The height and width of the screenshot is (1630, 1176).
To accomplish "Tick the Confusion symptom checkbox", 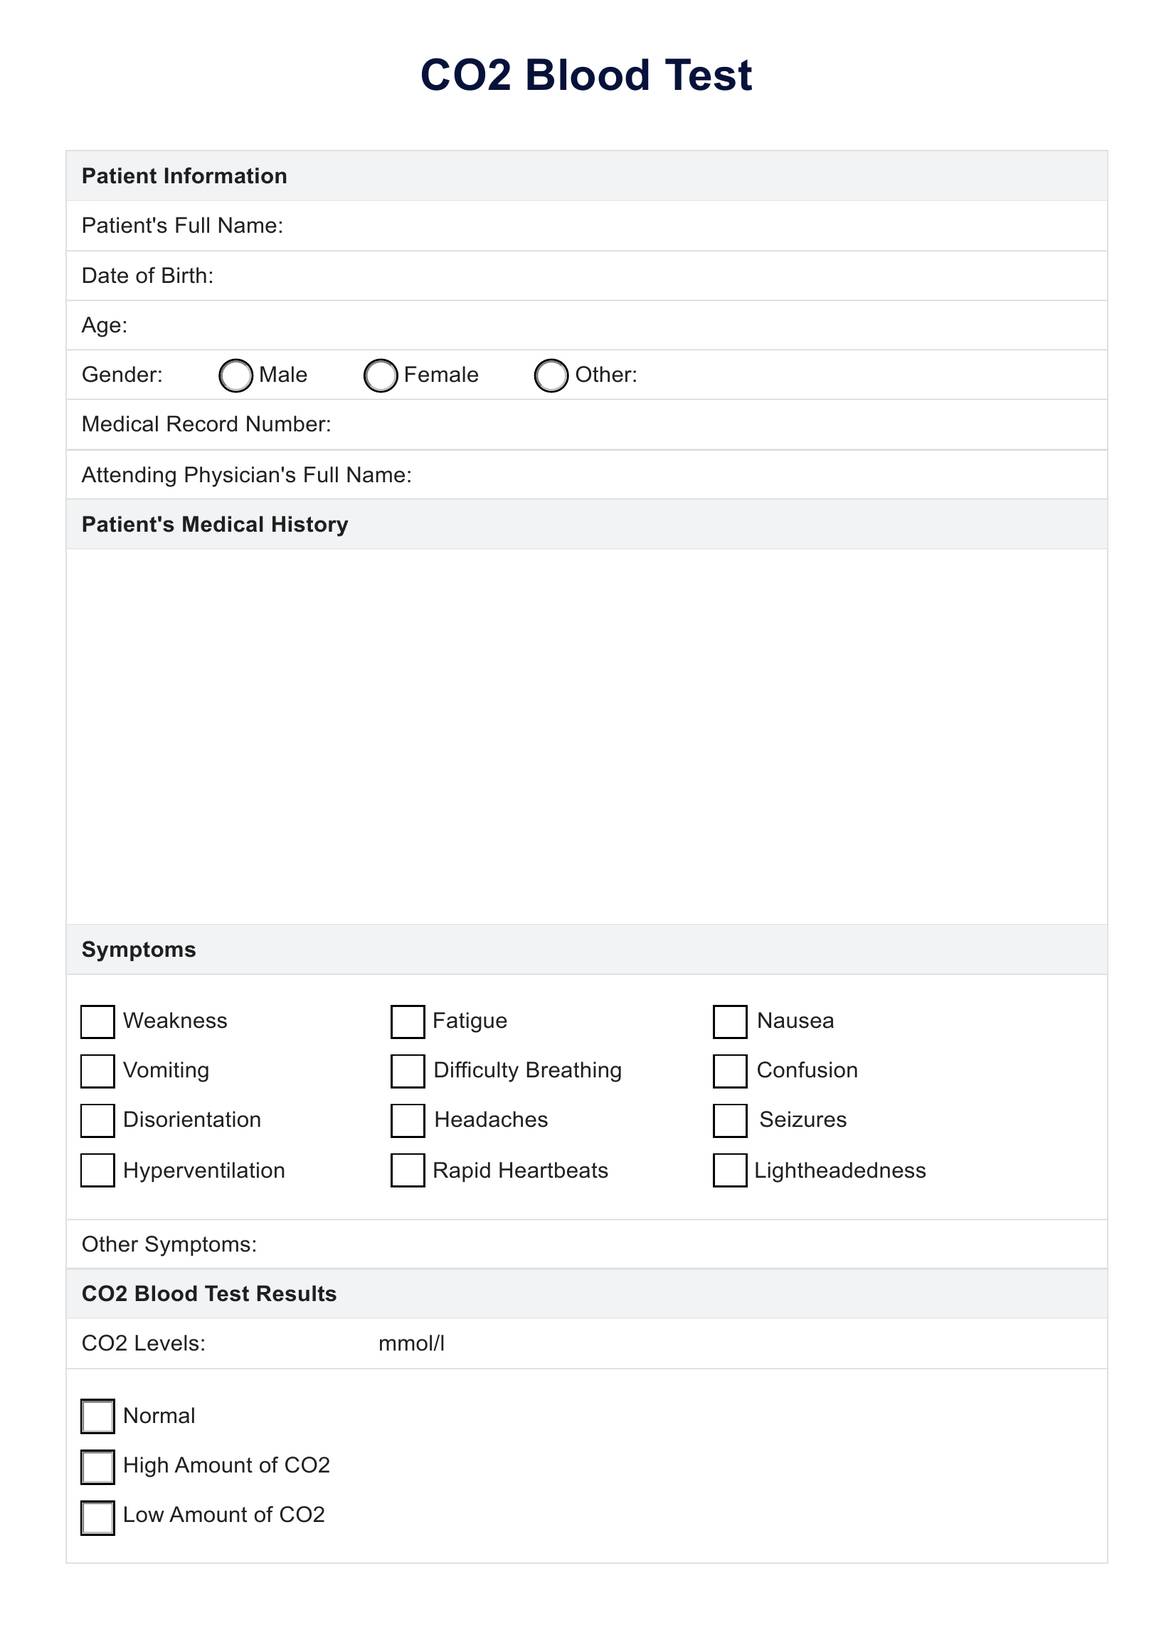I will [x=730, y=1071].
